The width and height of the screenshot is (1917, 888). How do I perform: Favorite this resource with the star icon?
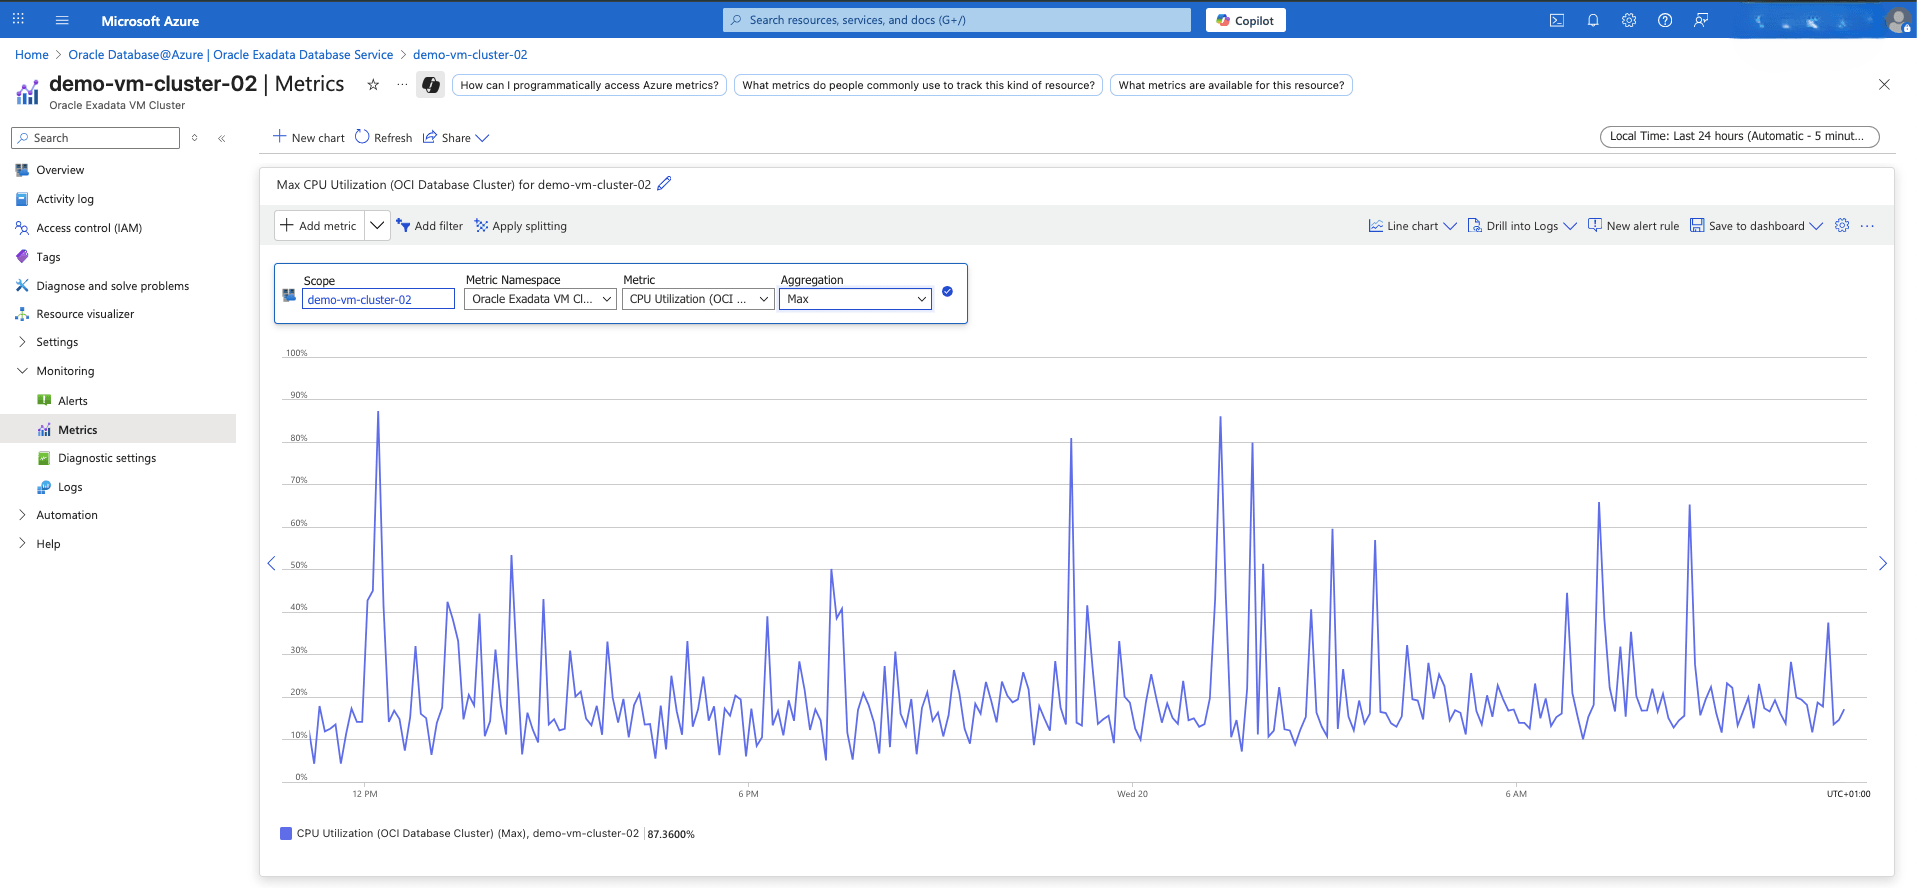pos(373,85)
